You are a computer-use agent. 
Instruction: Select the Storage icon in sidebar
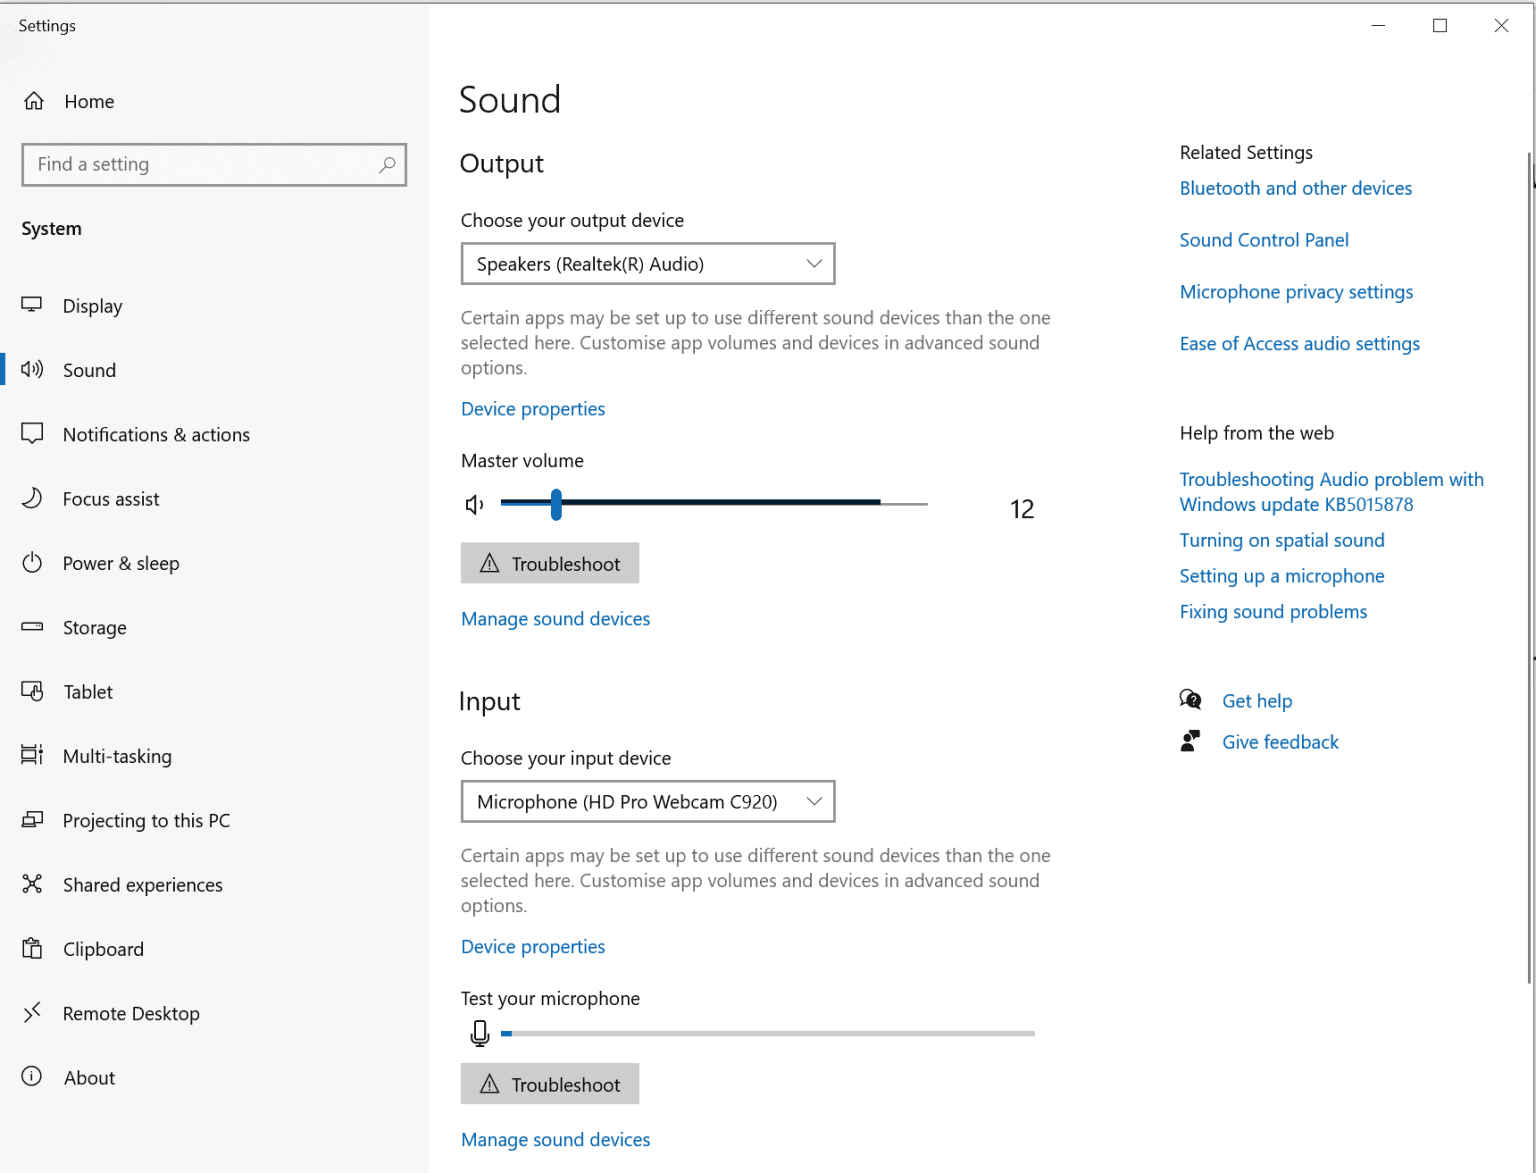[33, 627]
